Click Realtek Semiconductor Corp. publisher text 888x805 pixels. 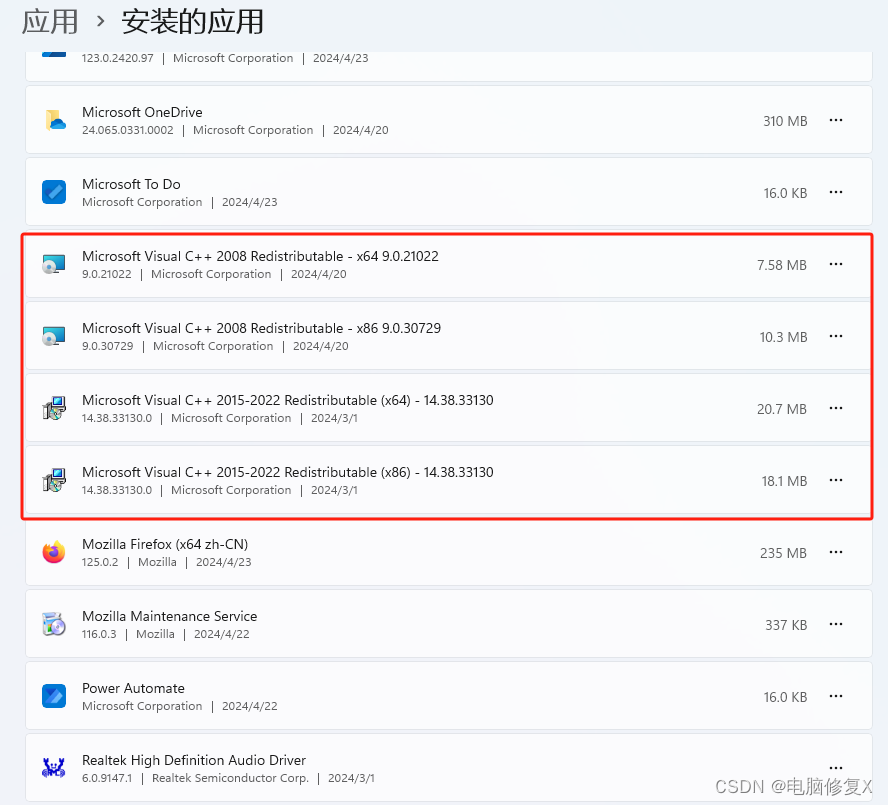coord(230,778)
